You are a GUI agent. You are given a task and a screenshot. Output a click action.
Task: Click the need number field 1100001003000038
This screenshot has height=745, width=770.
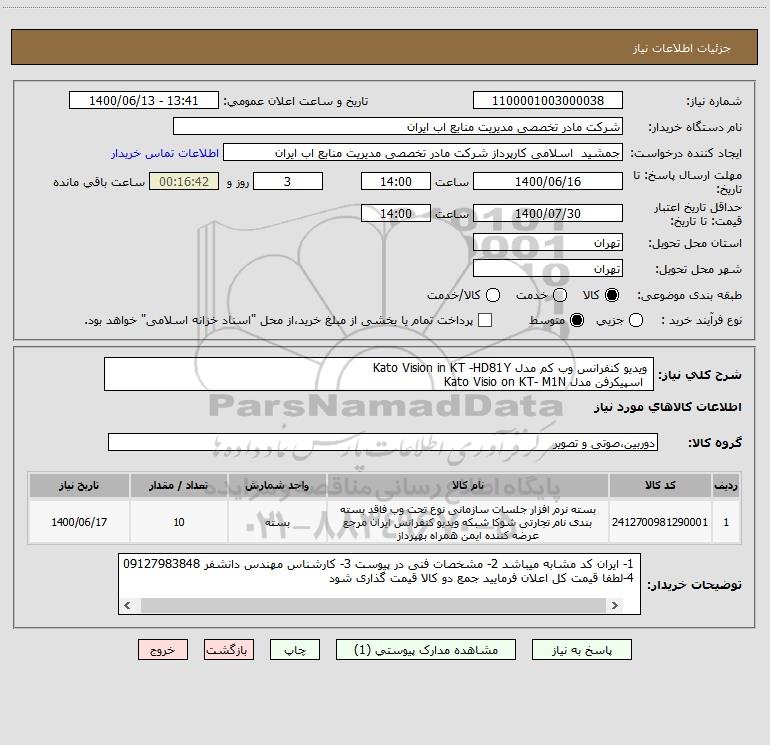point(548,101)
